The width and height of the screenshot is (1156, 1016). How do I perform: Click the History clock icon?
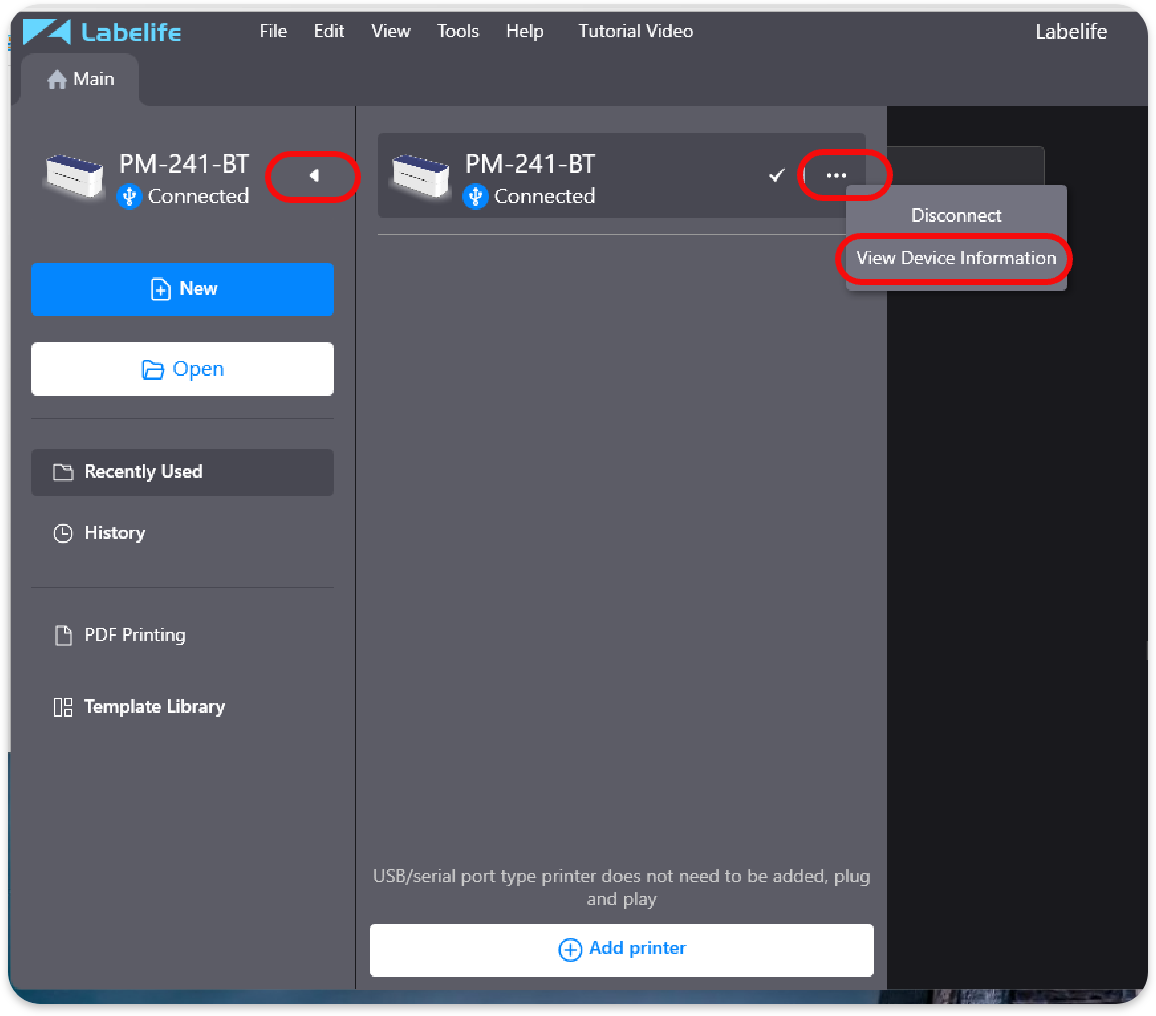pyautogui.click(x=63, y=533)
